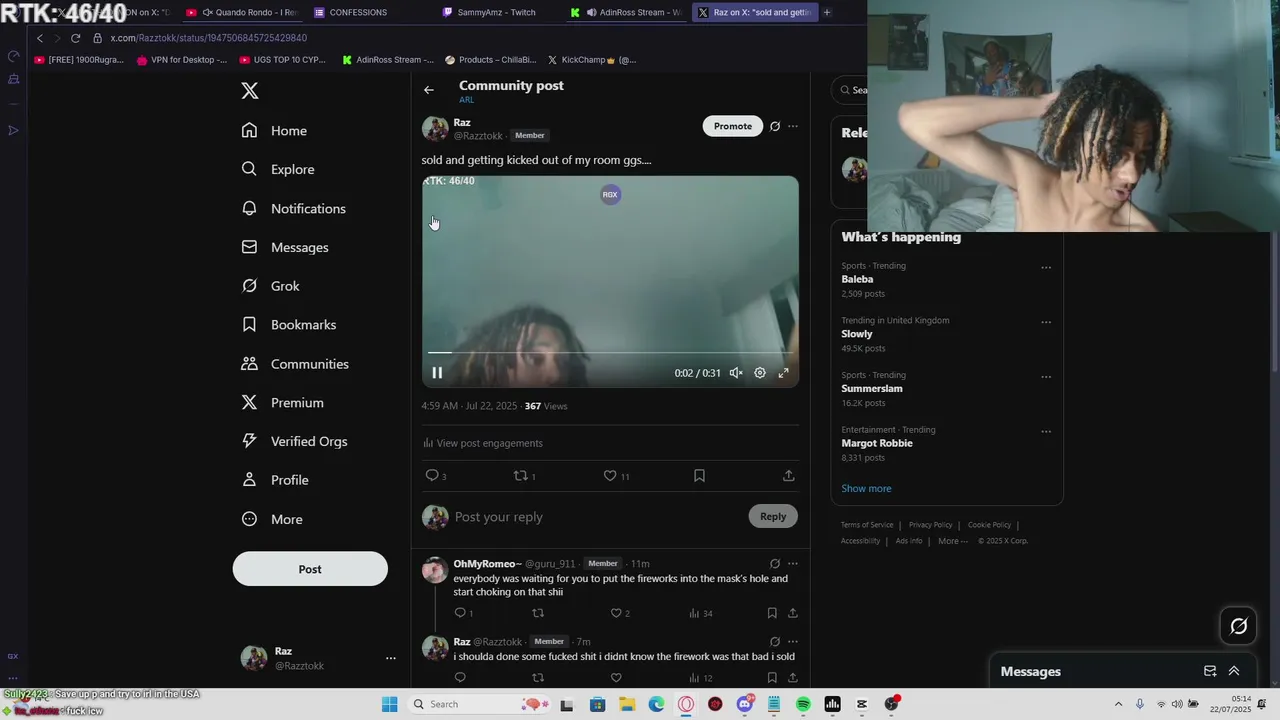
Task: Open more options on Raz's 7m reply
Action: [793, 642]
